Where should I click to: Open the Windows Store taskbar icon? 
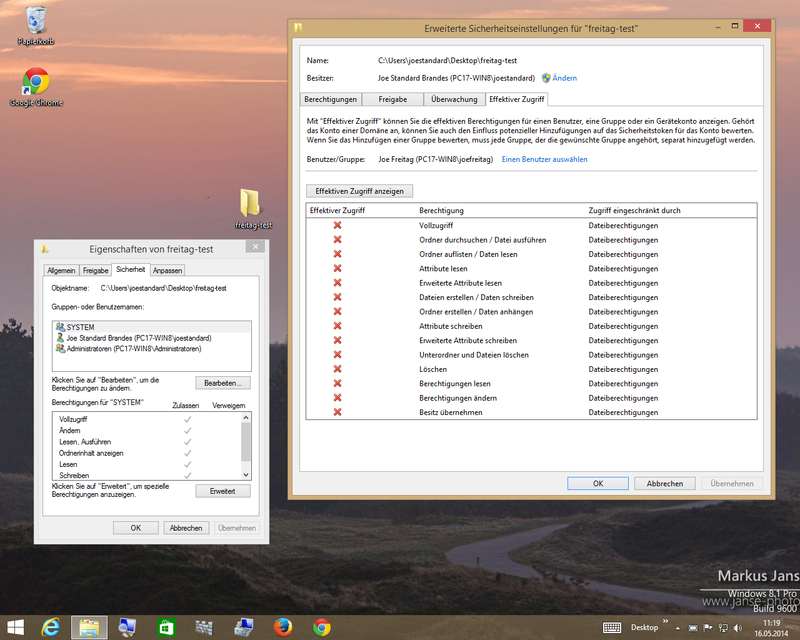click(166, 627)
